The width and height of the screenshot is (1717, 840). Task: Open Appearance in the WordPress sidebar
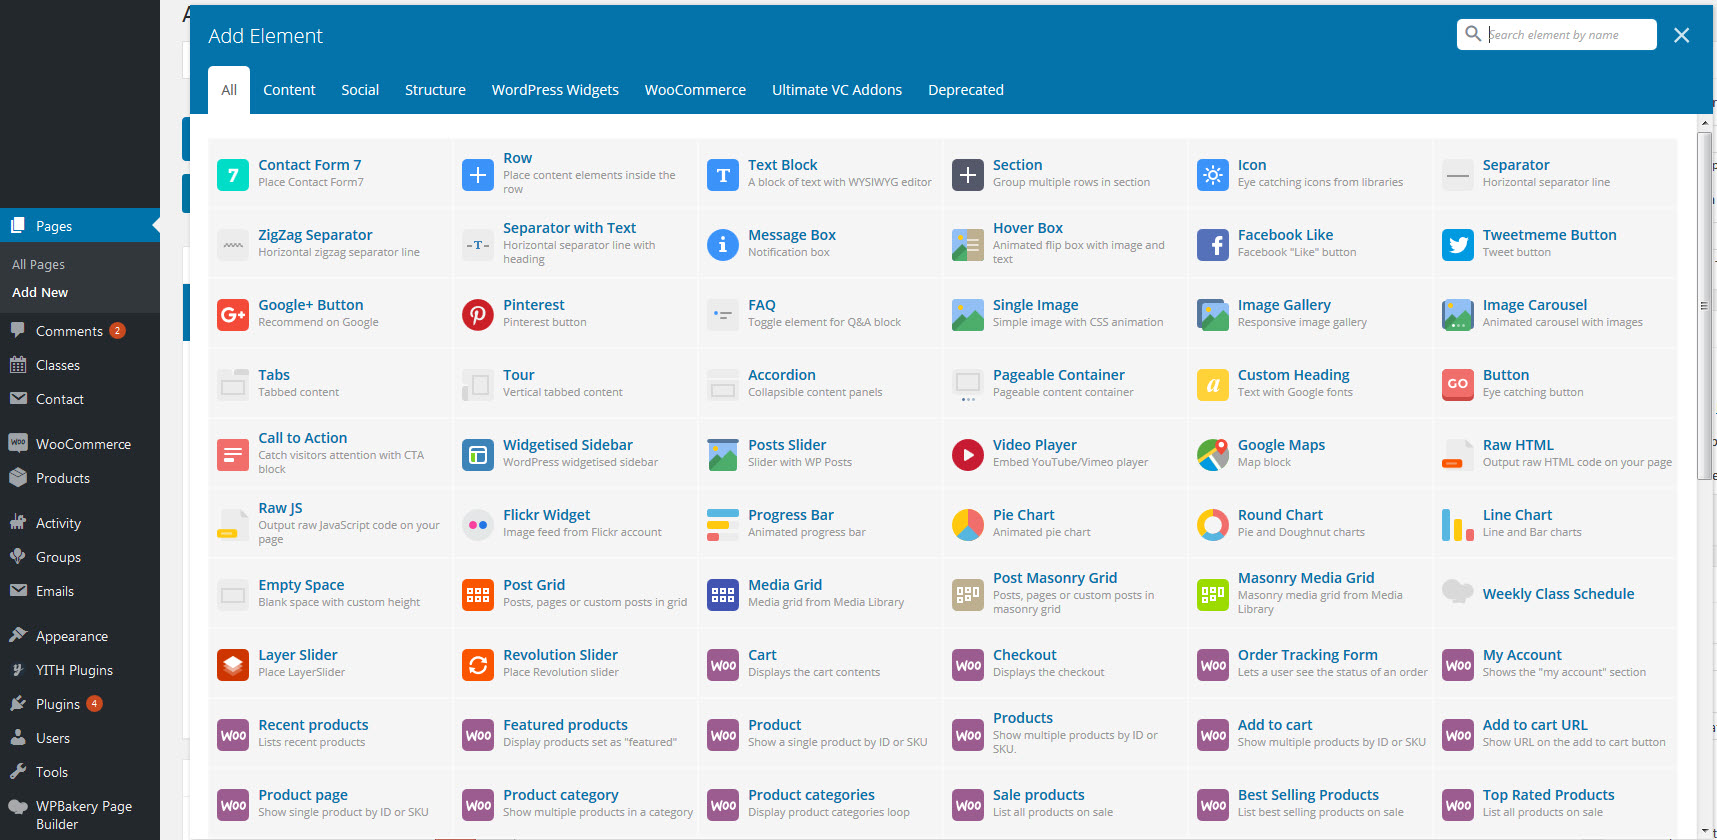tap(72, 636)
